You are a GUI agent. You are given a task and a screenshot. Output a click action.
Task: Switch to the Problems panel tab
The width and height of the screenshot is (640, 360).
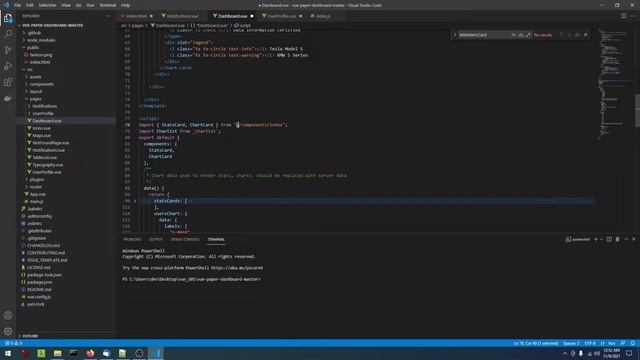pyautogui.click(x=132, y=239)
